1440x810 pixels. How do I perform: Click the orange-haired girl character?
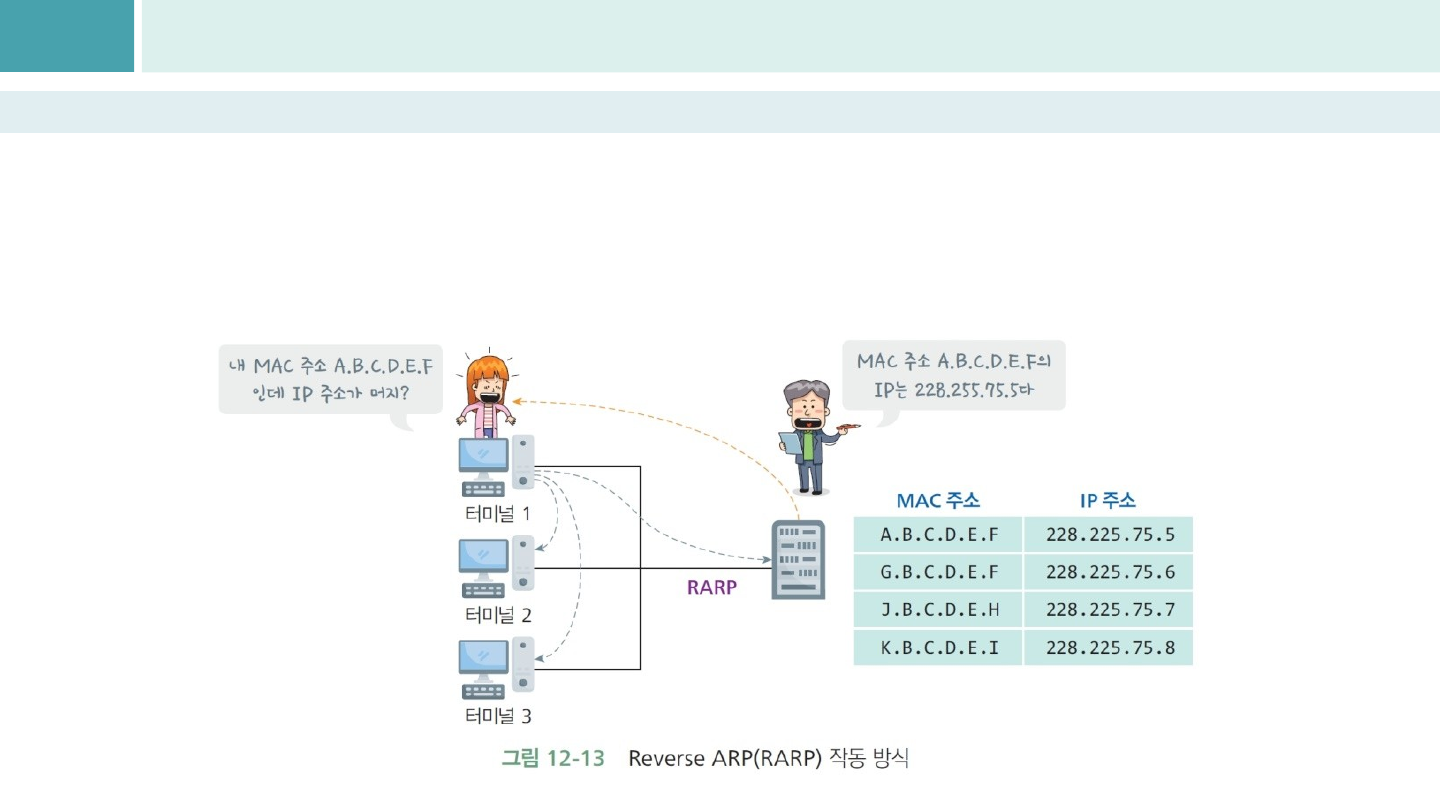click(x=489, y=397)
